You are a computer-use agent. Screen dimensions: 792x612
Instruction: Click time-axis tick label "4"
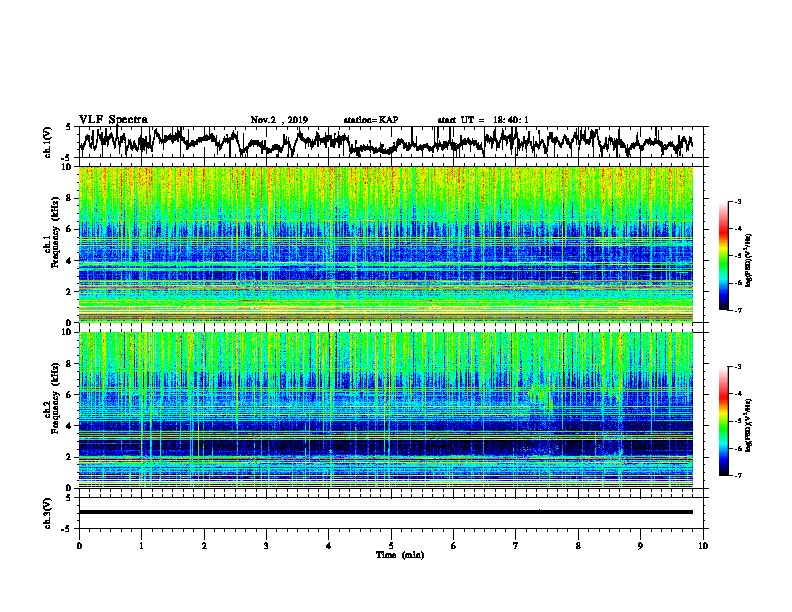(x=329, y=546)
